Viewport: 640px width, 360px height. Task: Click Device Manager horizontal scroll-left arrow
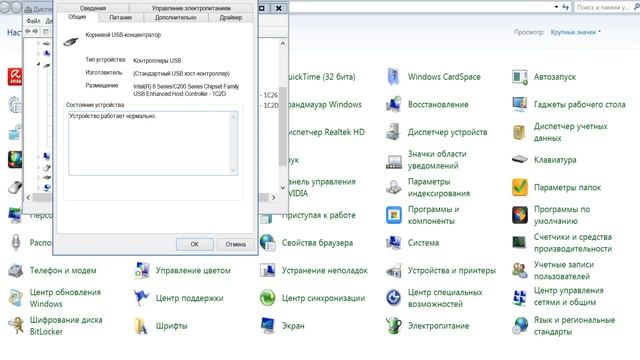pyautogui.click(x=28, y=197)
